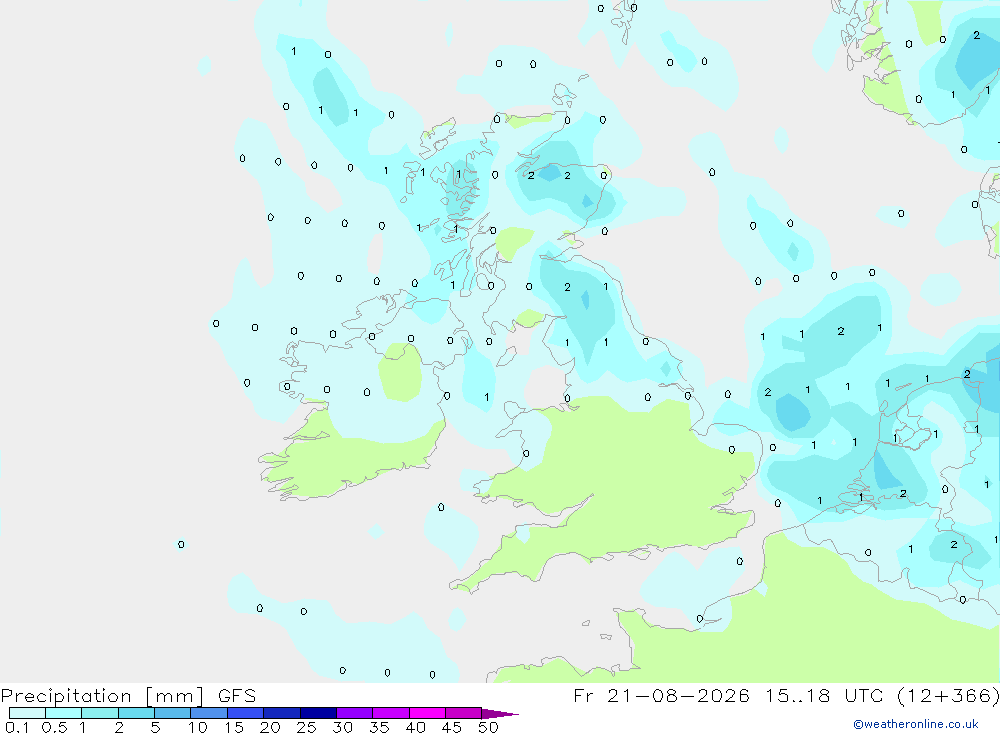Select the 5 mm legend color box
This screenshot has width=1000, height=733.
(x=172, y=713)
